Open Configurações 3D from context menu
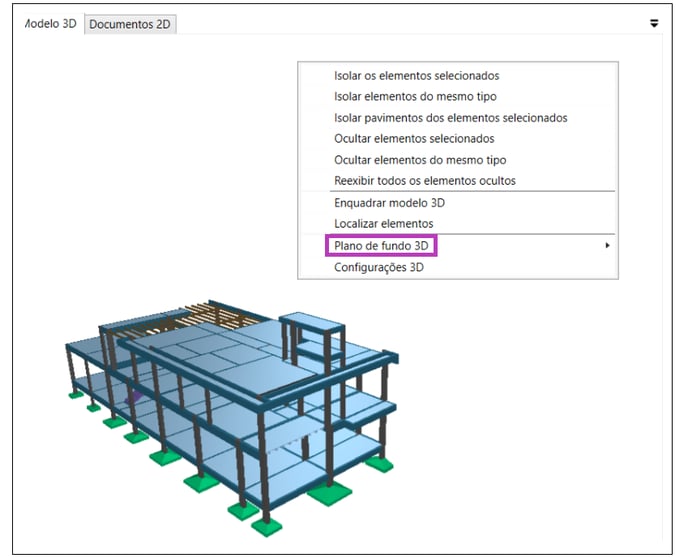 pos(379,267)
